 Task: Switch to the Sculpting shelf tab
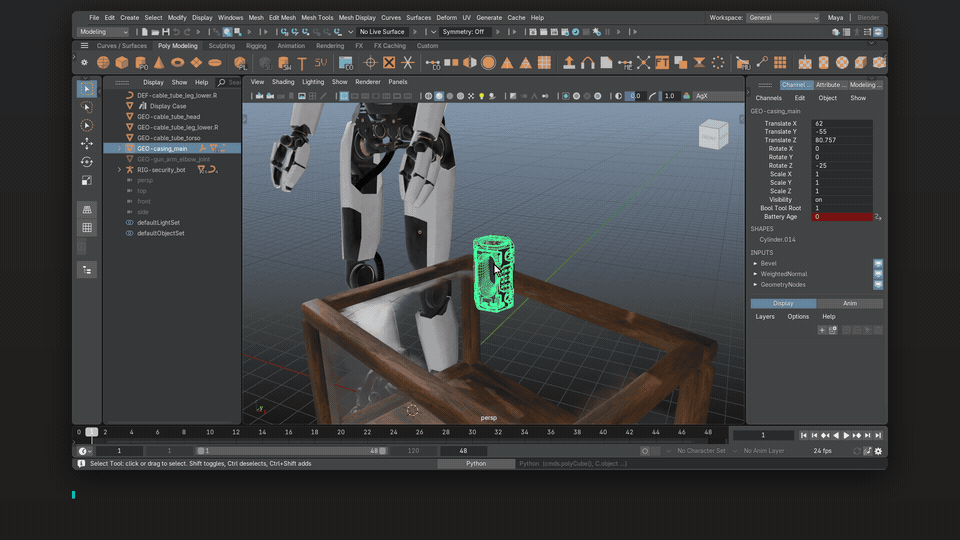(222, 46)
